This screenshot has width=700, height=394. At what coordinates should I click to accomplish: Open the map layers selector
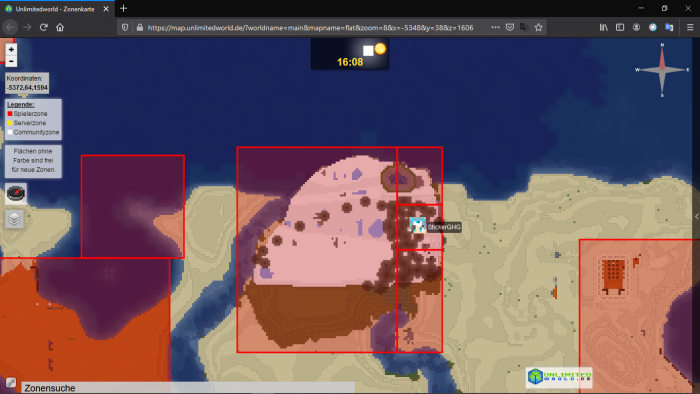(x=14, y=219)
